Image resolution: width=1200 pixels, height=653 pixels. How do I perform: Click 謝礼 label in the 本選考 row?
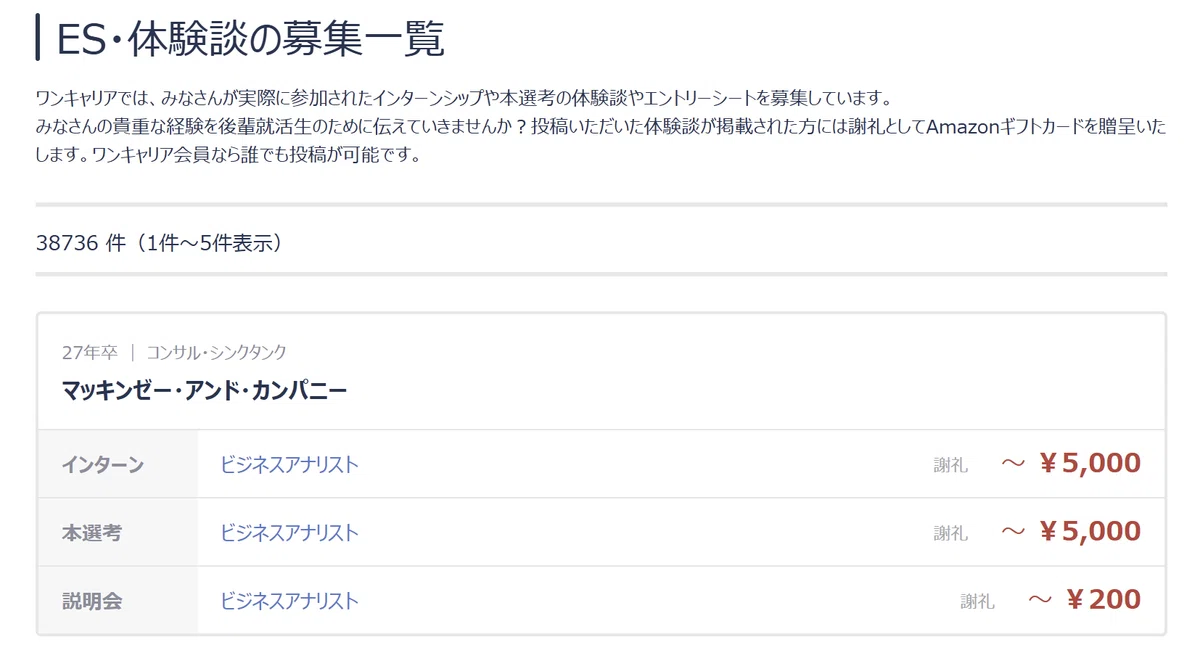click(951, 533)
